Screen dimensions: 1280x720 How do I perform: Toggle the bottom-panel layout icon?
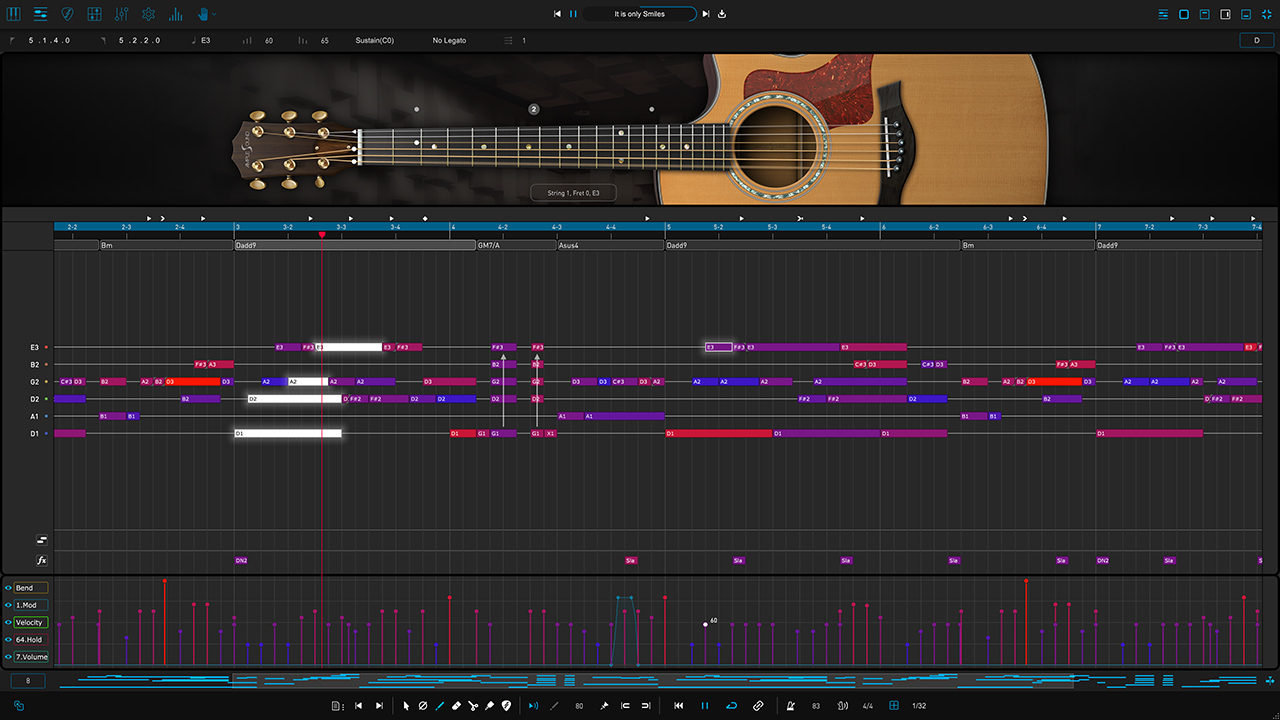tap(1245, 14)
